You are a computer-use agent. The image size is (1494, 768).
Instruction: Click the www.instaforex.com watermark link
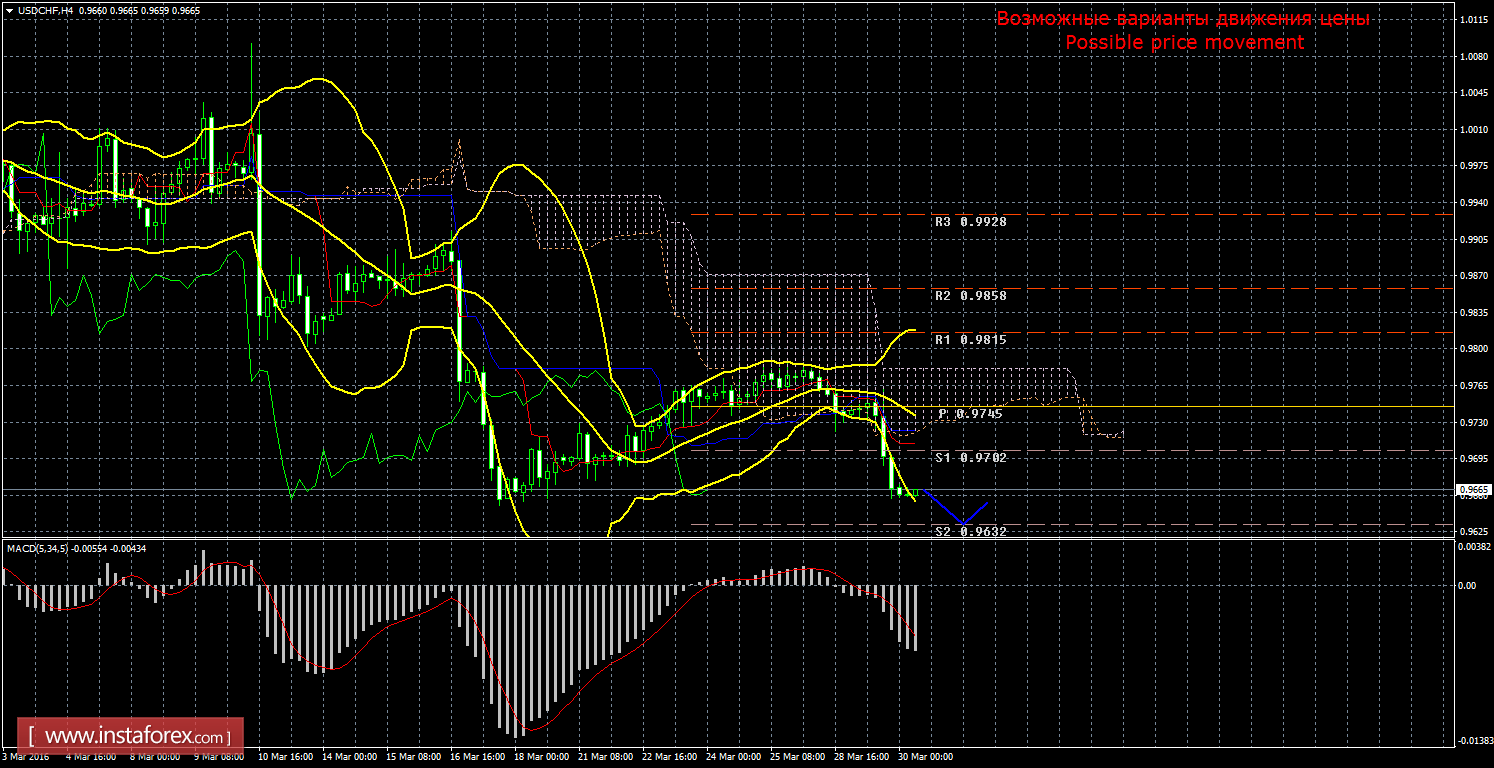[131, 738]
